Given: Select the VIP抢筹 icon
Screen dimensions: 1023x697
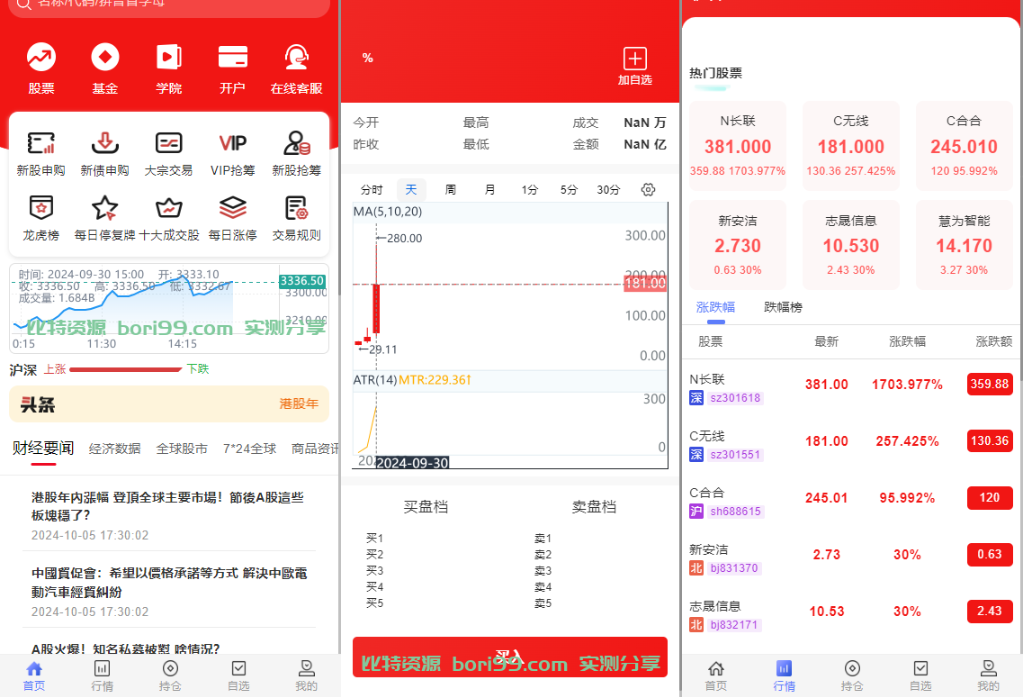Looking at the screenshot, I should click(x=232, y=148).
